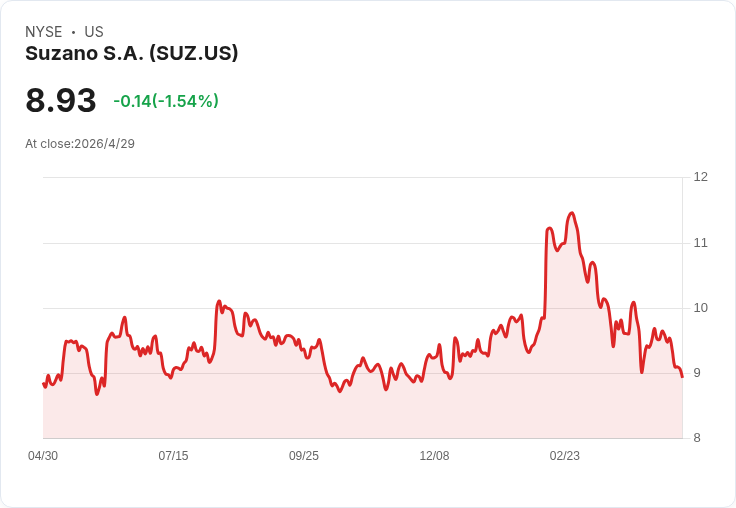The width and height of the screenshot is (736, 508).
Task: Click the NYSE exchange label
Action: [44, 32]
